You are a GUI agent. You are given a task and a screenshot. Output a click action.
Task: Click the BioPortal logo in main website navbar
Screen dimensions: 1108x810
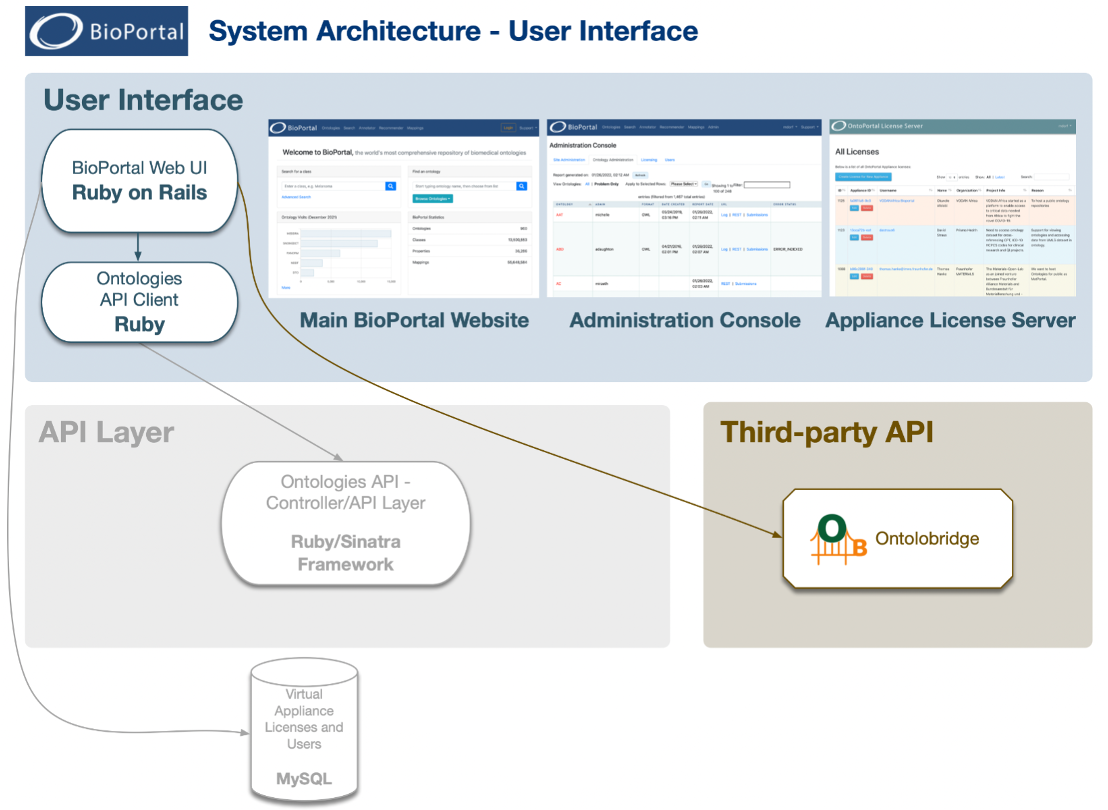coord(294,127)
